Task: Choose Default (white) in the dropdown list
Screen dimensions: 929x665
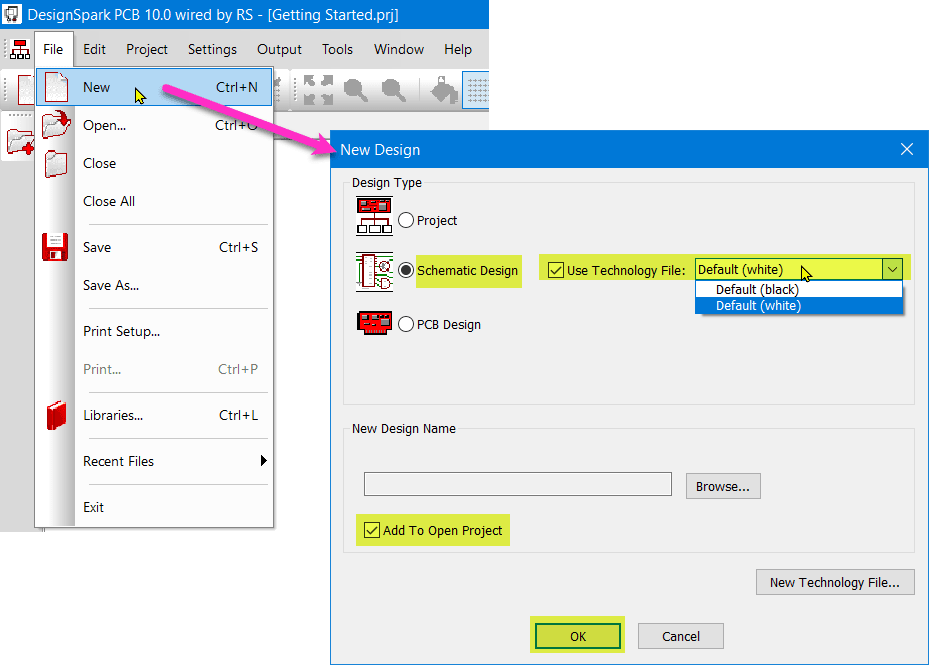Action: pyautogui.click(x=799, y=306)
